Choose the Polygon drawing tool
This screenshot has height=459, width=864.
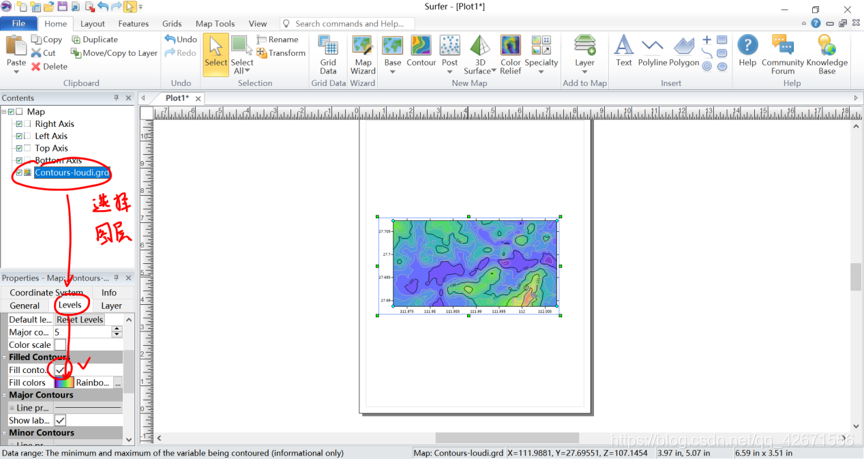coord(684,51)
